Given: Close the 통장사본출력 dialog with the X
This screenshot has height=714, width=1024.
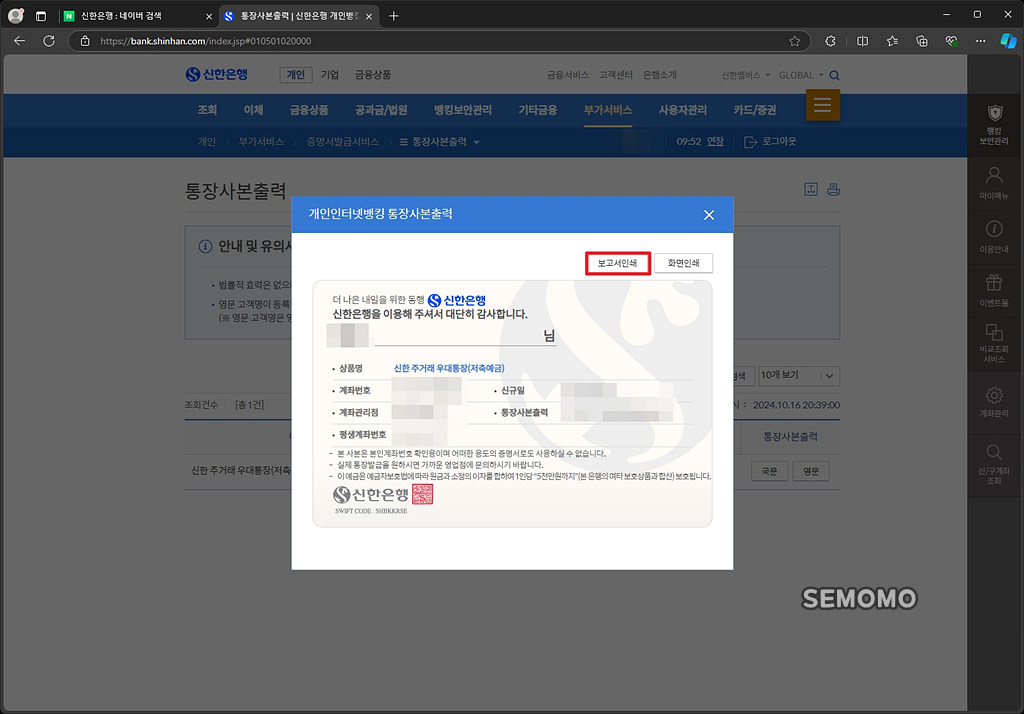Looking at the screenshot, I should coord(709,215).
